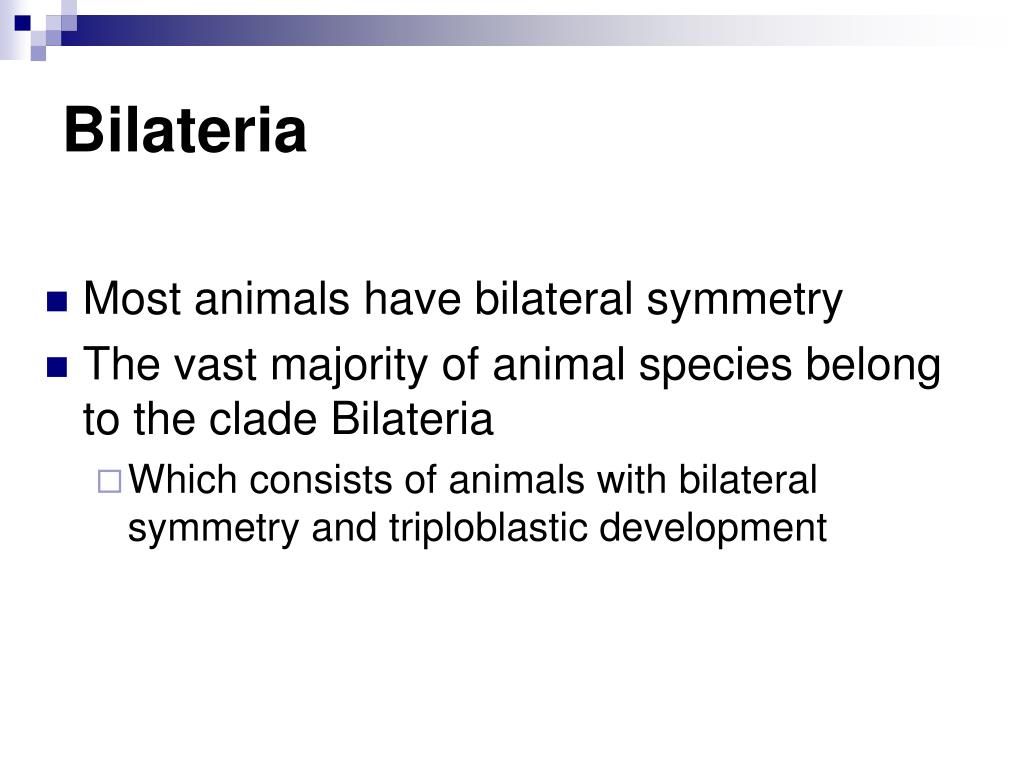
Task: Click text 'Most animals have bilateral symmetry'
Action: click(x=463, y=300)
